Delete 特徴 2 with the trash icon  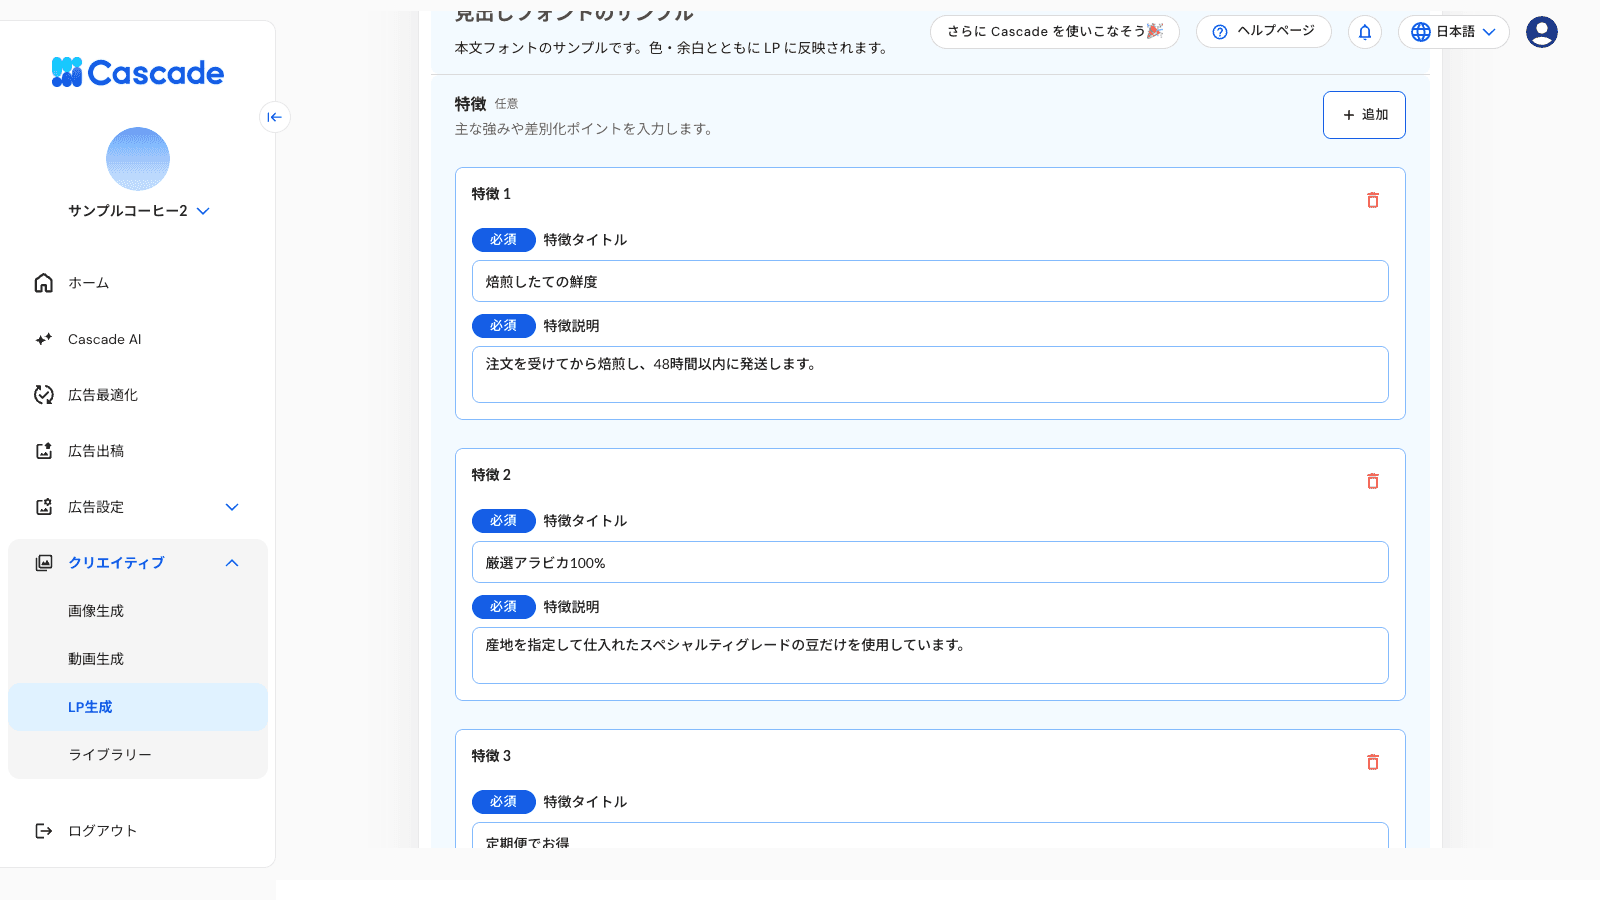[x=1373, y=481]
